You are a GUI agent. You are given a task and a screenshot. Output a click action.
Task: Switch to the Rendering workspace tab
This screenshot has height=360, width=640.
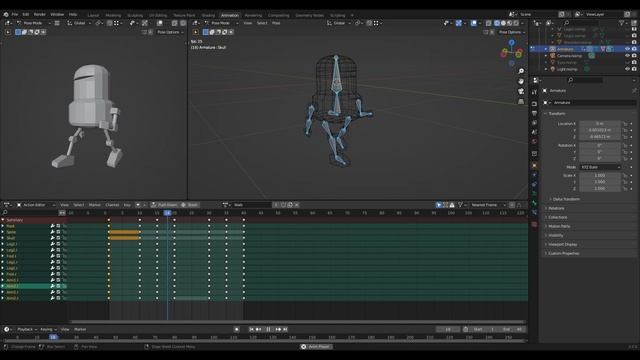point(253,16)
